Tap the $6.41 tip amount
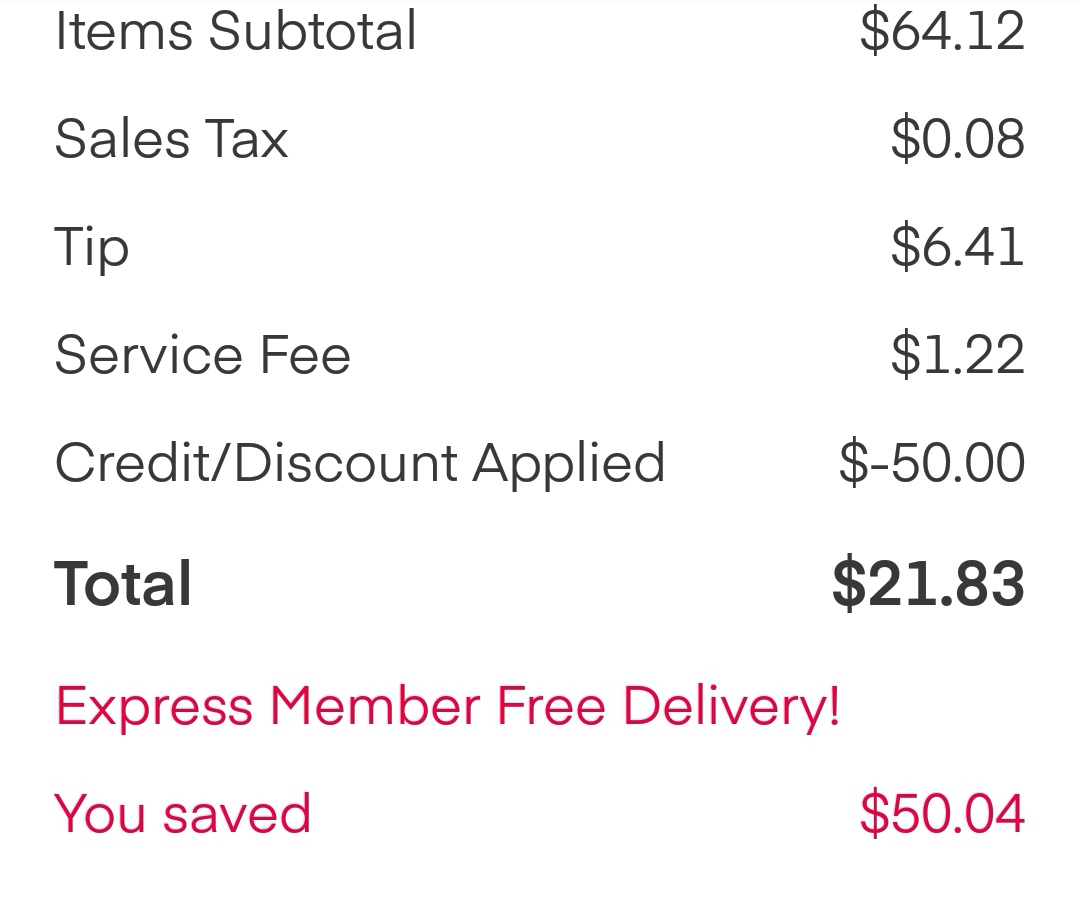 tap(957, 247)
